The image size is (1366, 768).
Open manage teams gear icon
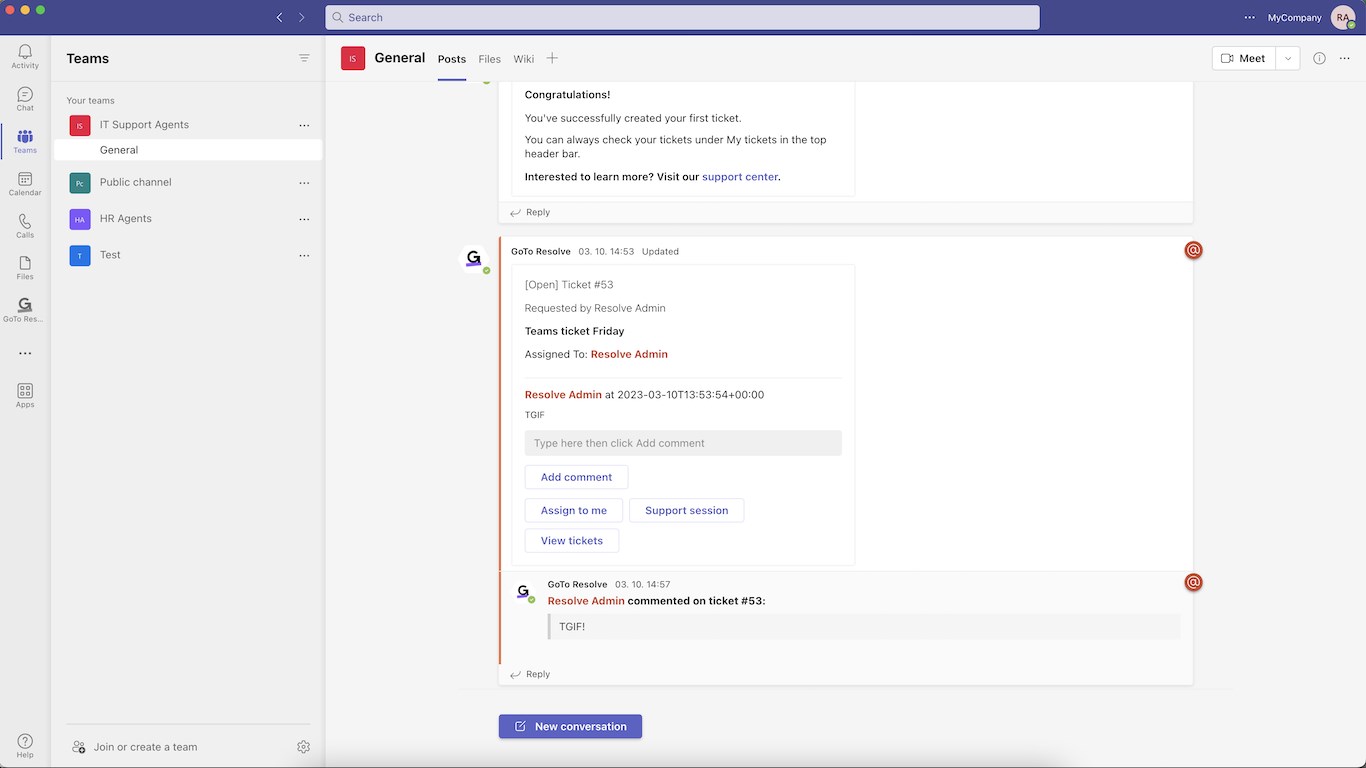point(303,747)
